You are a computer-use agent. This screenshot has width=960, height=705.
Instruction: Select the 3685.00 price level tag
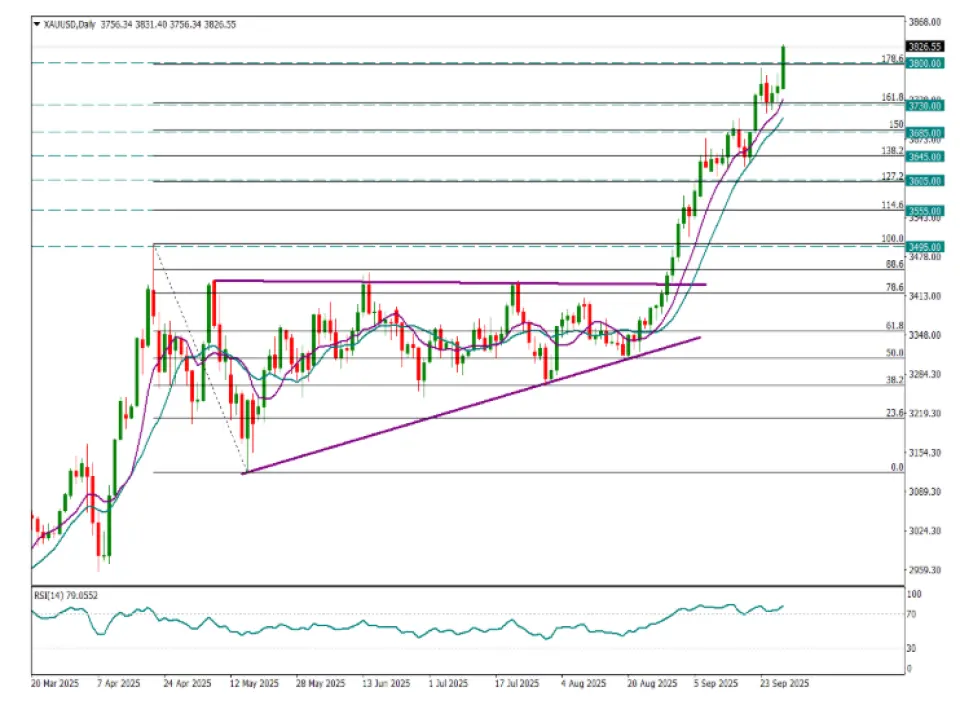pyautogui.click(x=924, y=132)
